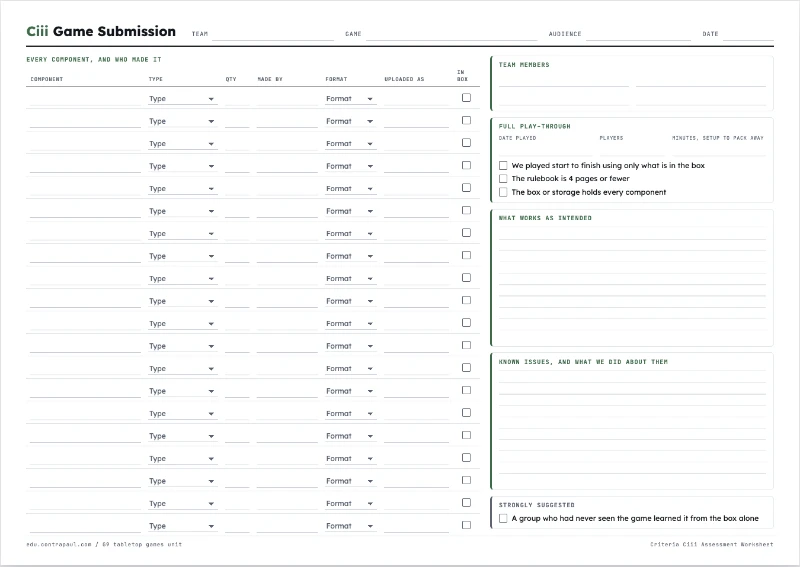The width and height of the screenshot is (800, 567).
Task: Check 'A group who had never seen the game' box
Action: pyautogui.click(x=503, y=519)
